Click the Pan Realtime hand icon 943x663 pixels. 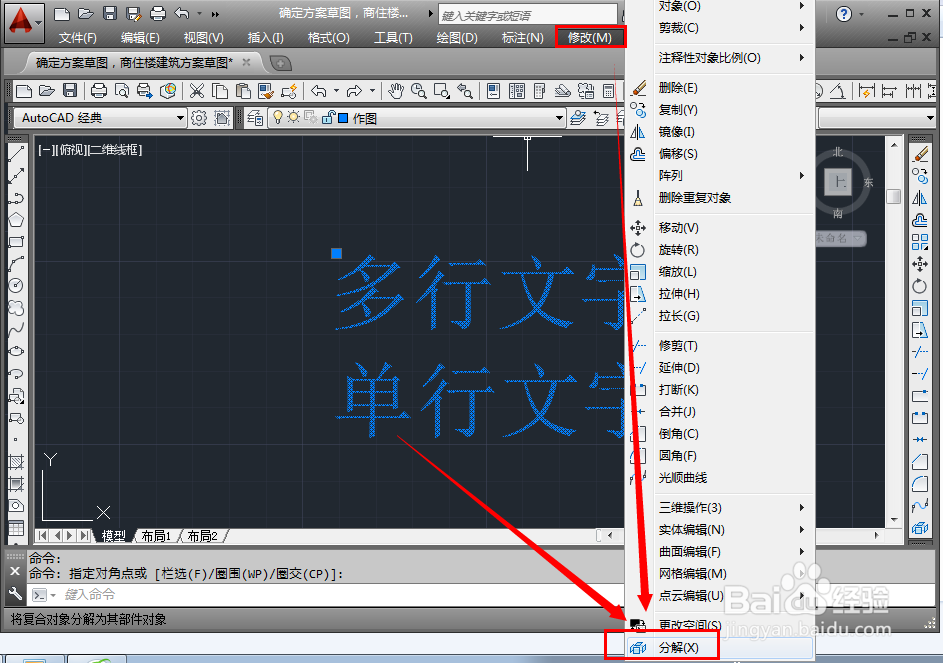397,92
